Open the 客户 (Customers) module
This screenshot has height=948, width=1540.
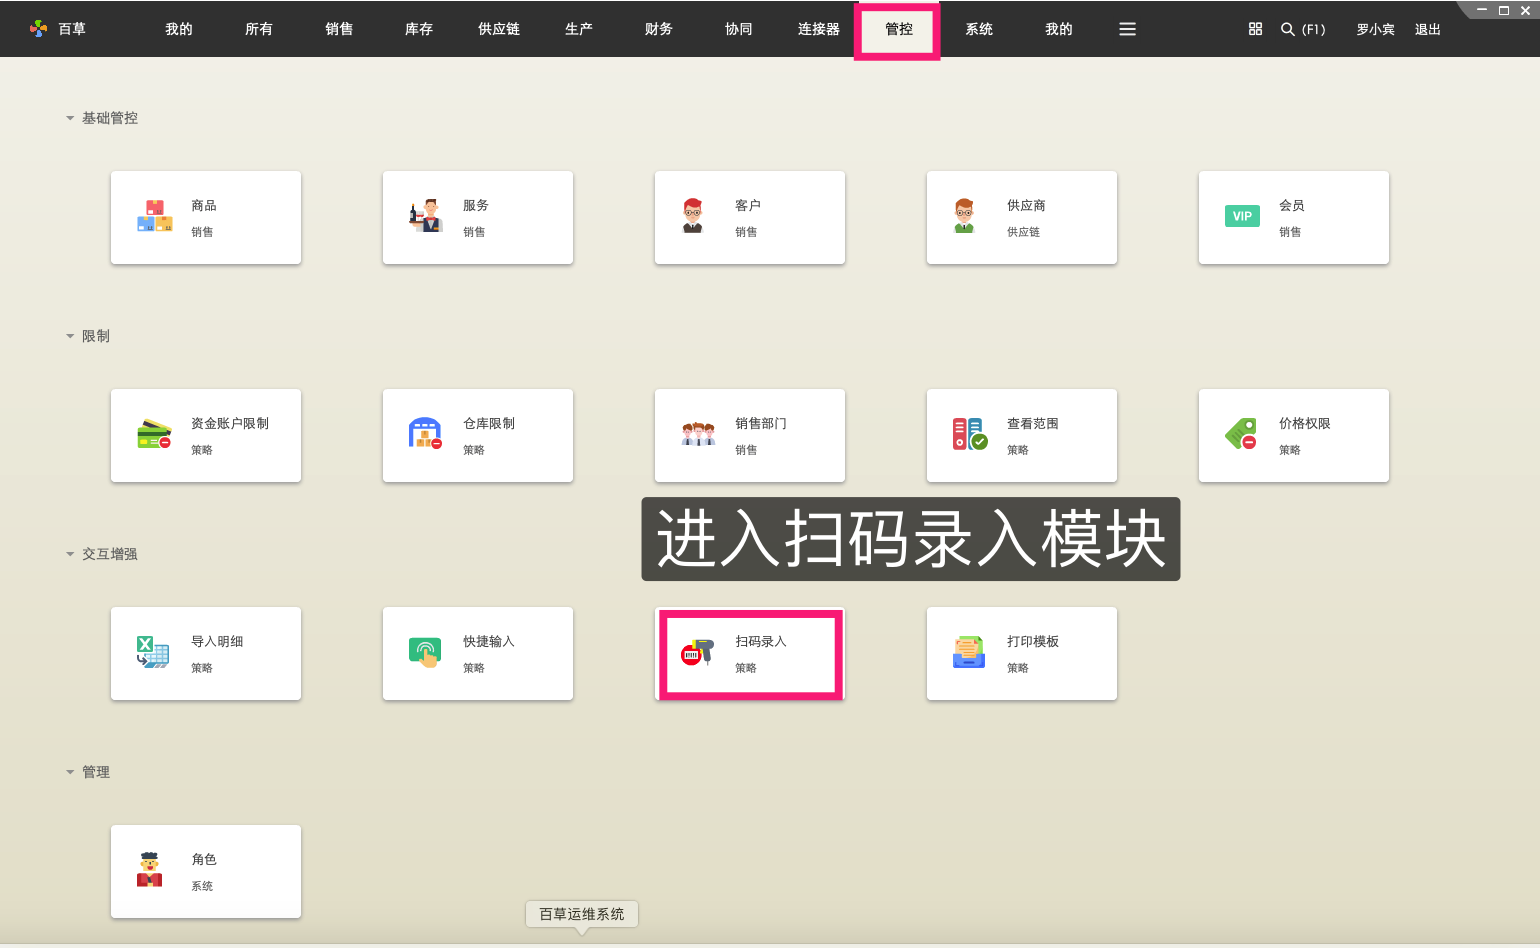750,217
